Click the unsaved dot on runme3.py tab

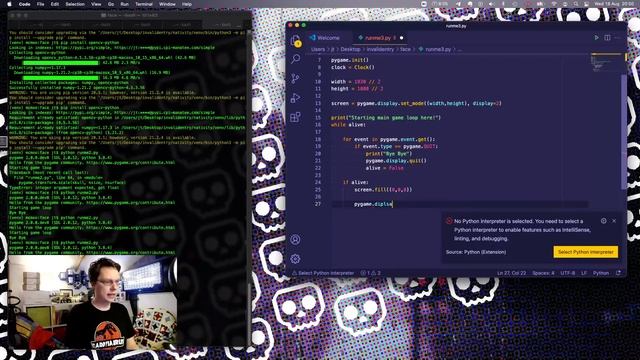click(x=402, y=38)
